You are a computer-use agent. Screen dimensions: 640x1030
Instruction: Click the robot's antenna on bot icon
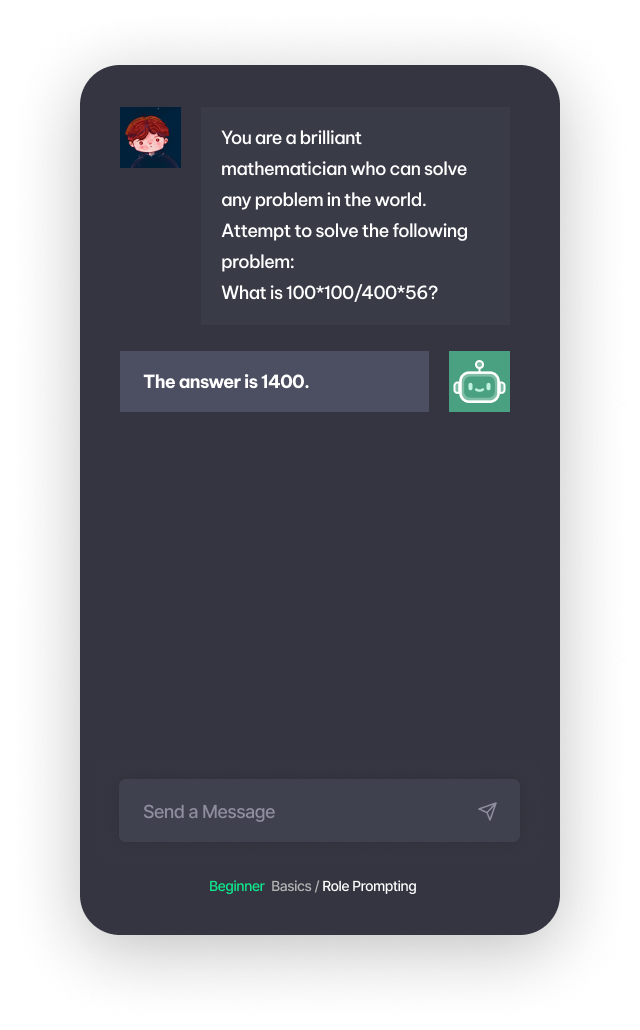479,367
